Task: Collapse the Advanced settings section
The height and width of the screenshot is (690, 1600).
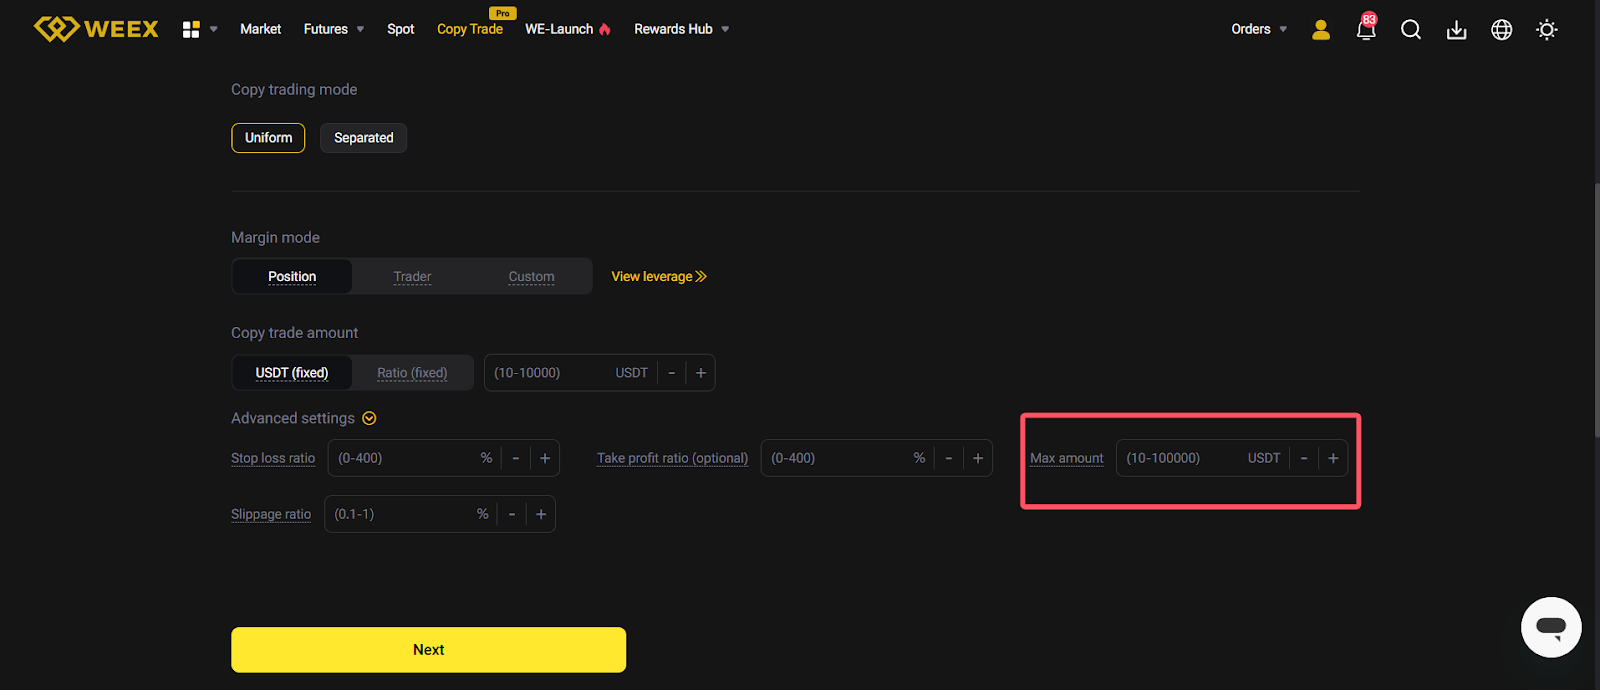Action: pyautogui.click(x=369, y=419)
